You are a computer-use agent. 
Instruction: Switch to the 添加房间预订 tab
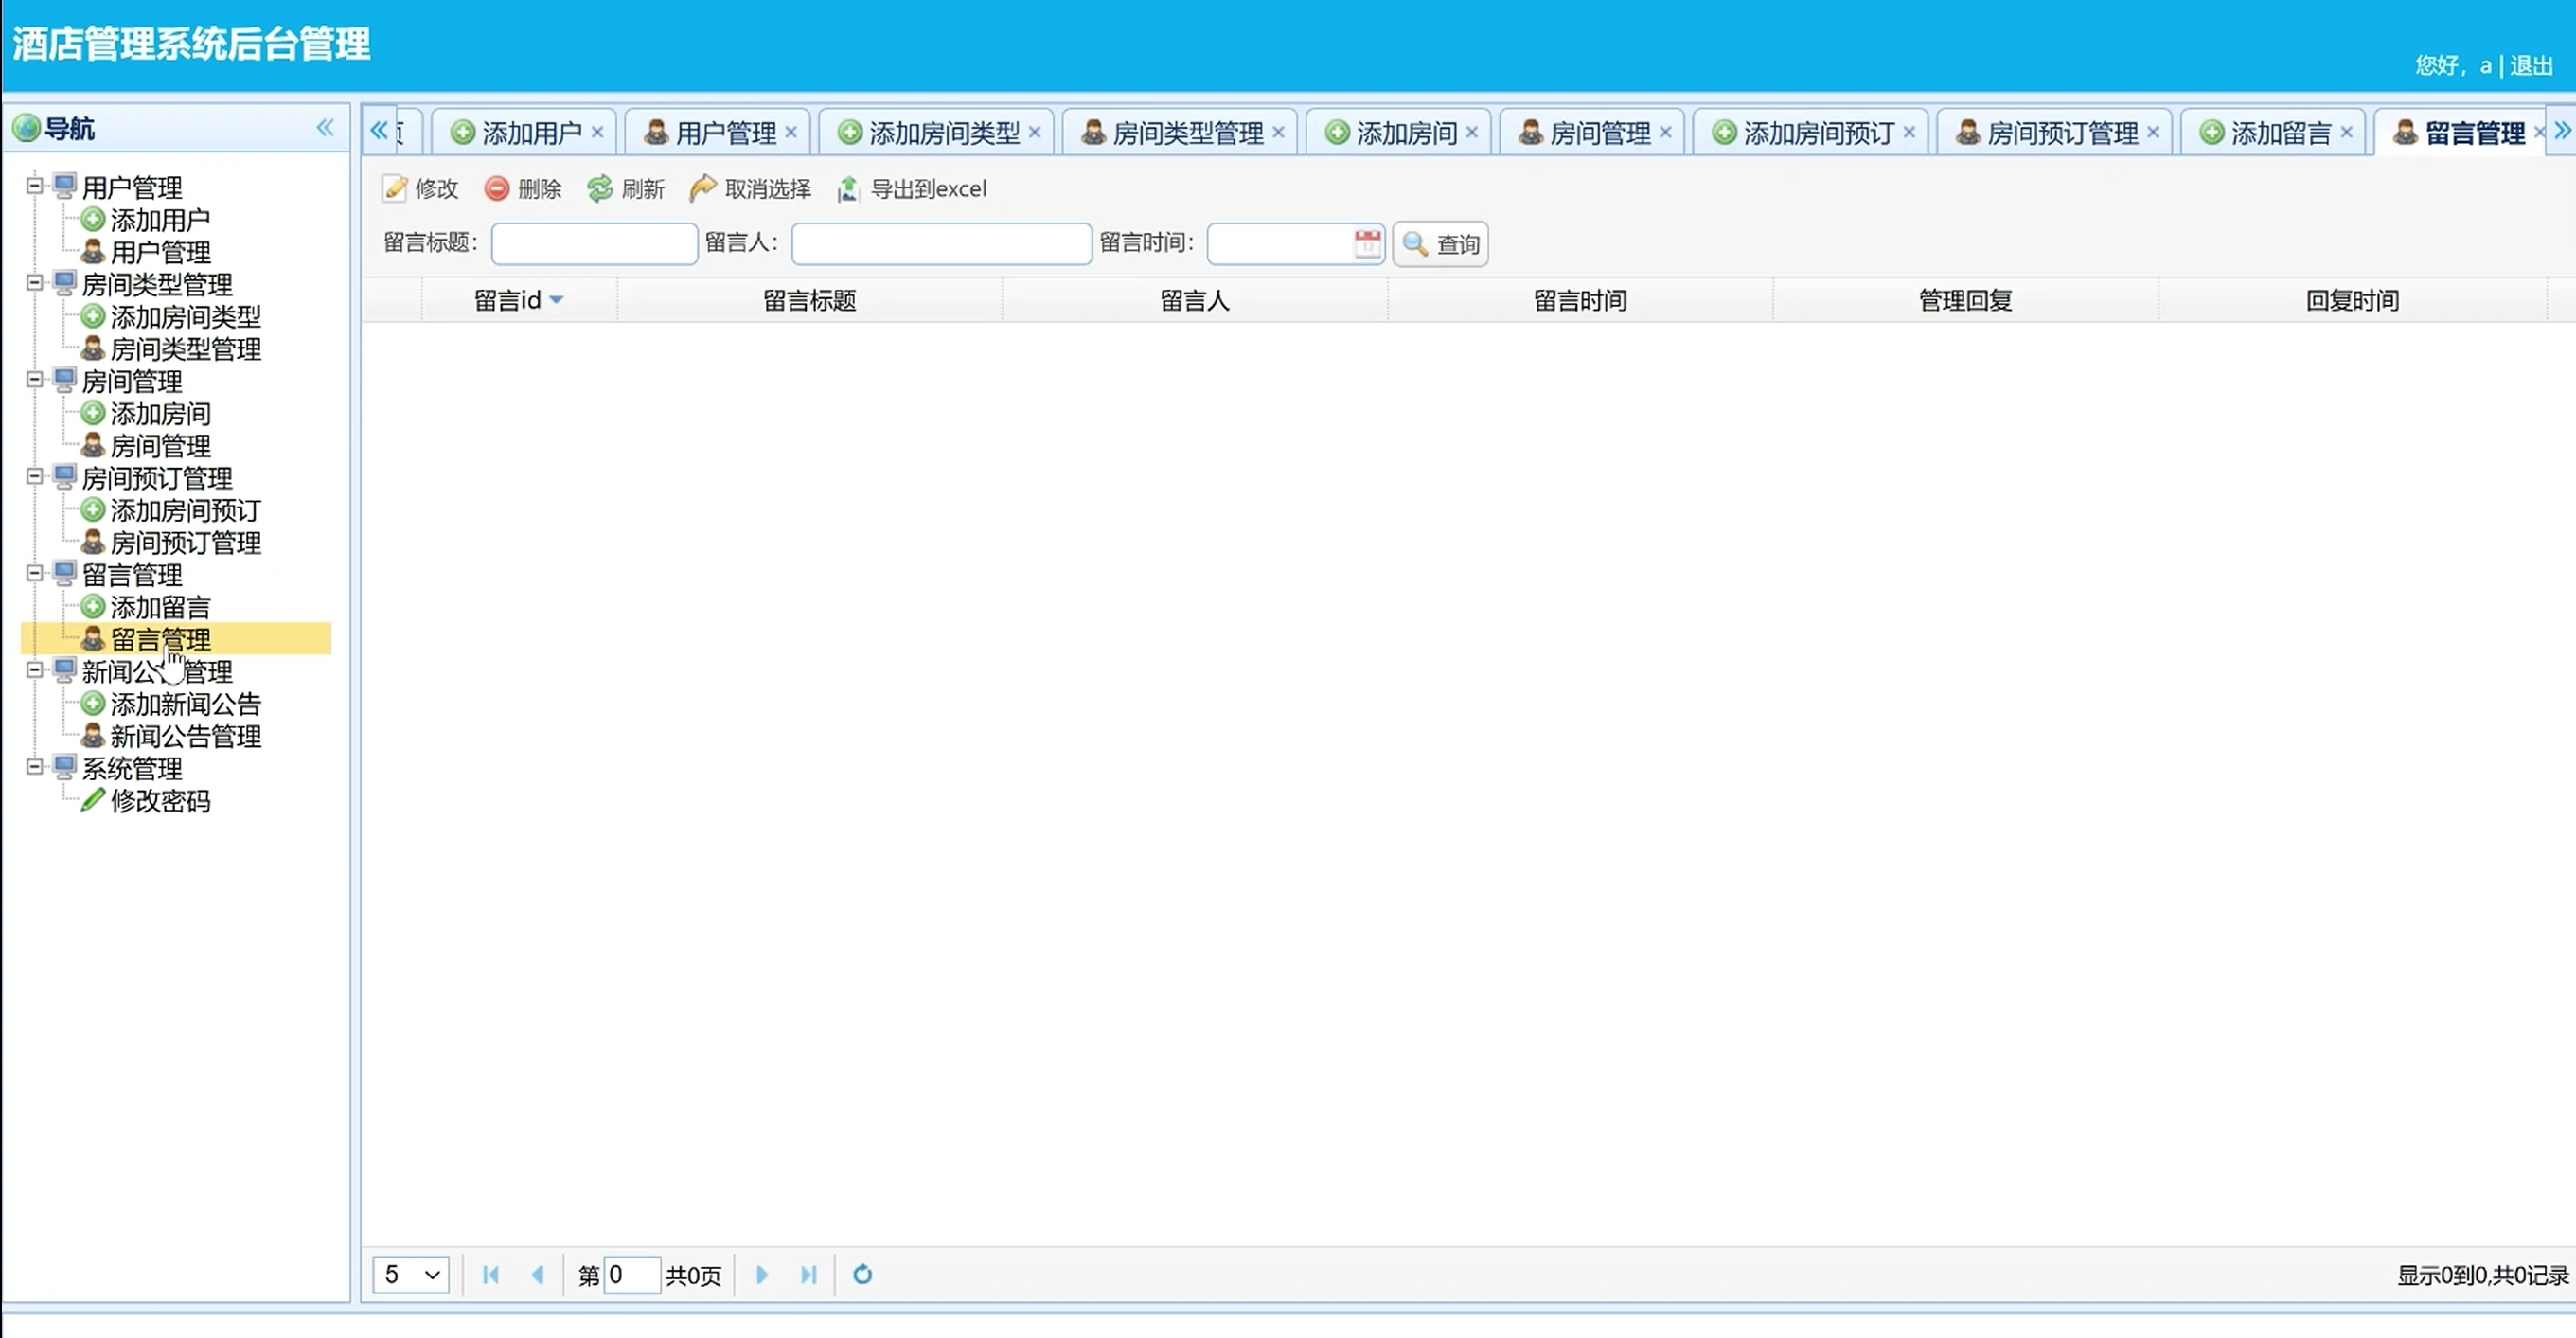coord(1817,133)
